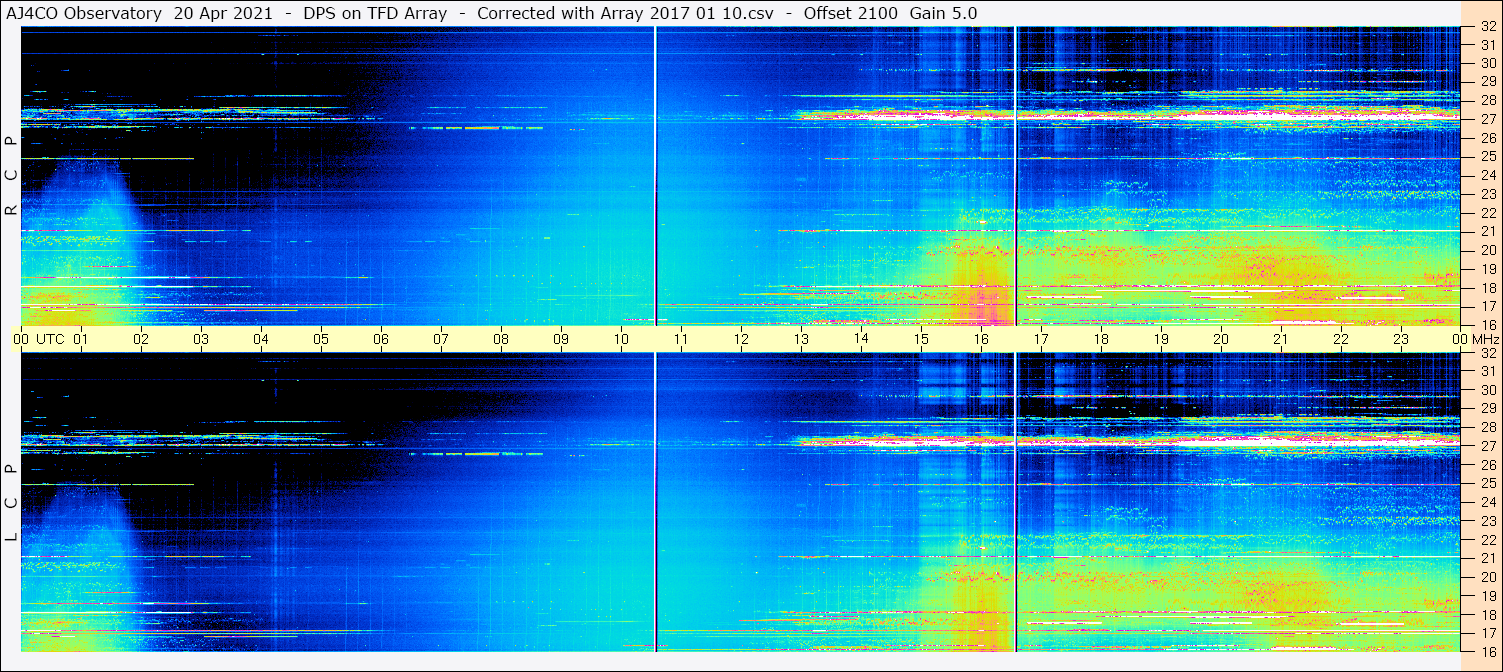Select the date 20 Apr 2021 in header
This screenshot has height=672, width=1503.
tap(222, 13)
